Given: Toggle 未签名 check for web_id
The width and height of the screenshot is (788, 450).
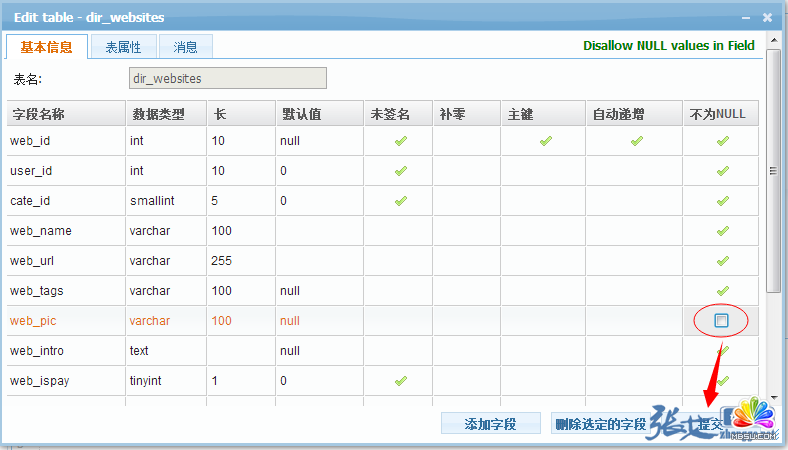Looking at the screenshot, I should 401,141.
